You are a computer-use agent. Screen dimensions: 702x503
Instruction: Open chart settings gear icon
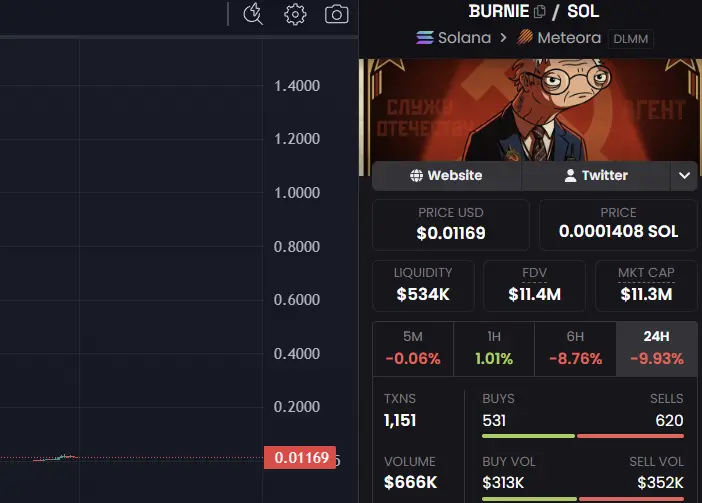click(295, 14)
